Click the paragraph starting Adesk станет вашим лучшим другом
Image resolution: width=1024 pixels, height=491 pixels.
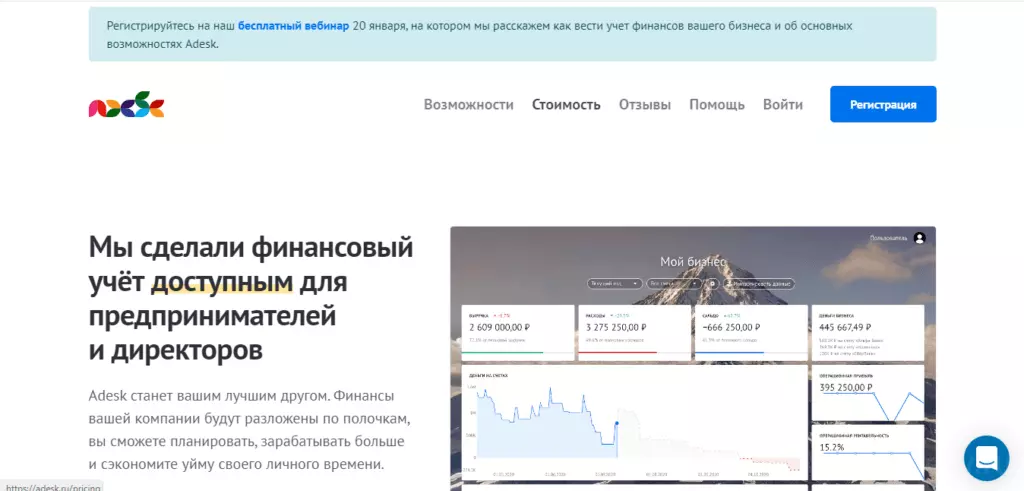pos(249,430)
